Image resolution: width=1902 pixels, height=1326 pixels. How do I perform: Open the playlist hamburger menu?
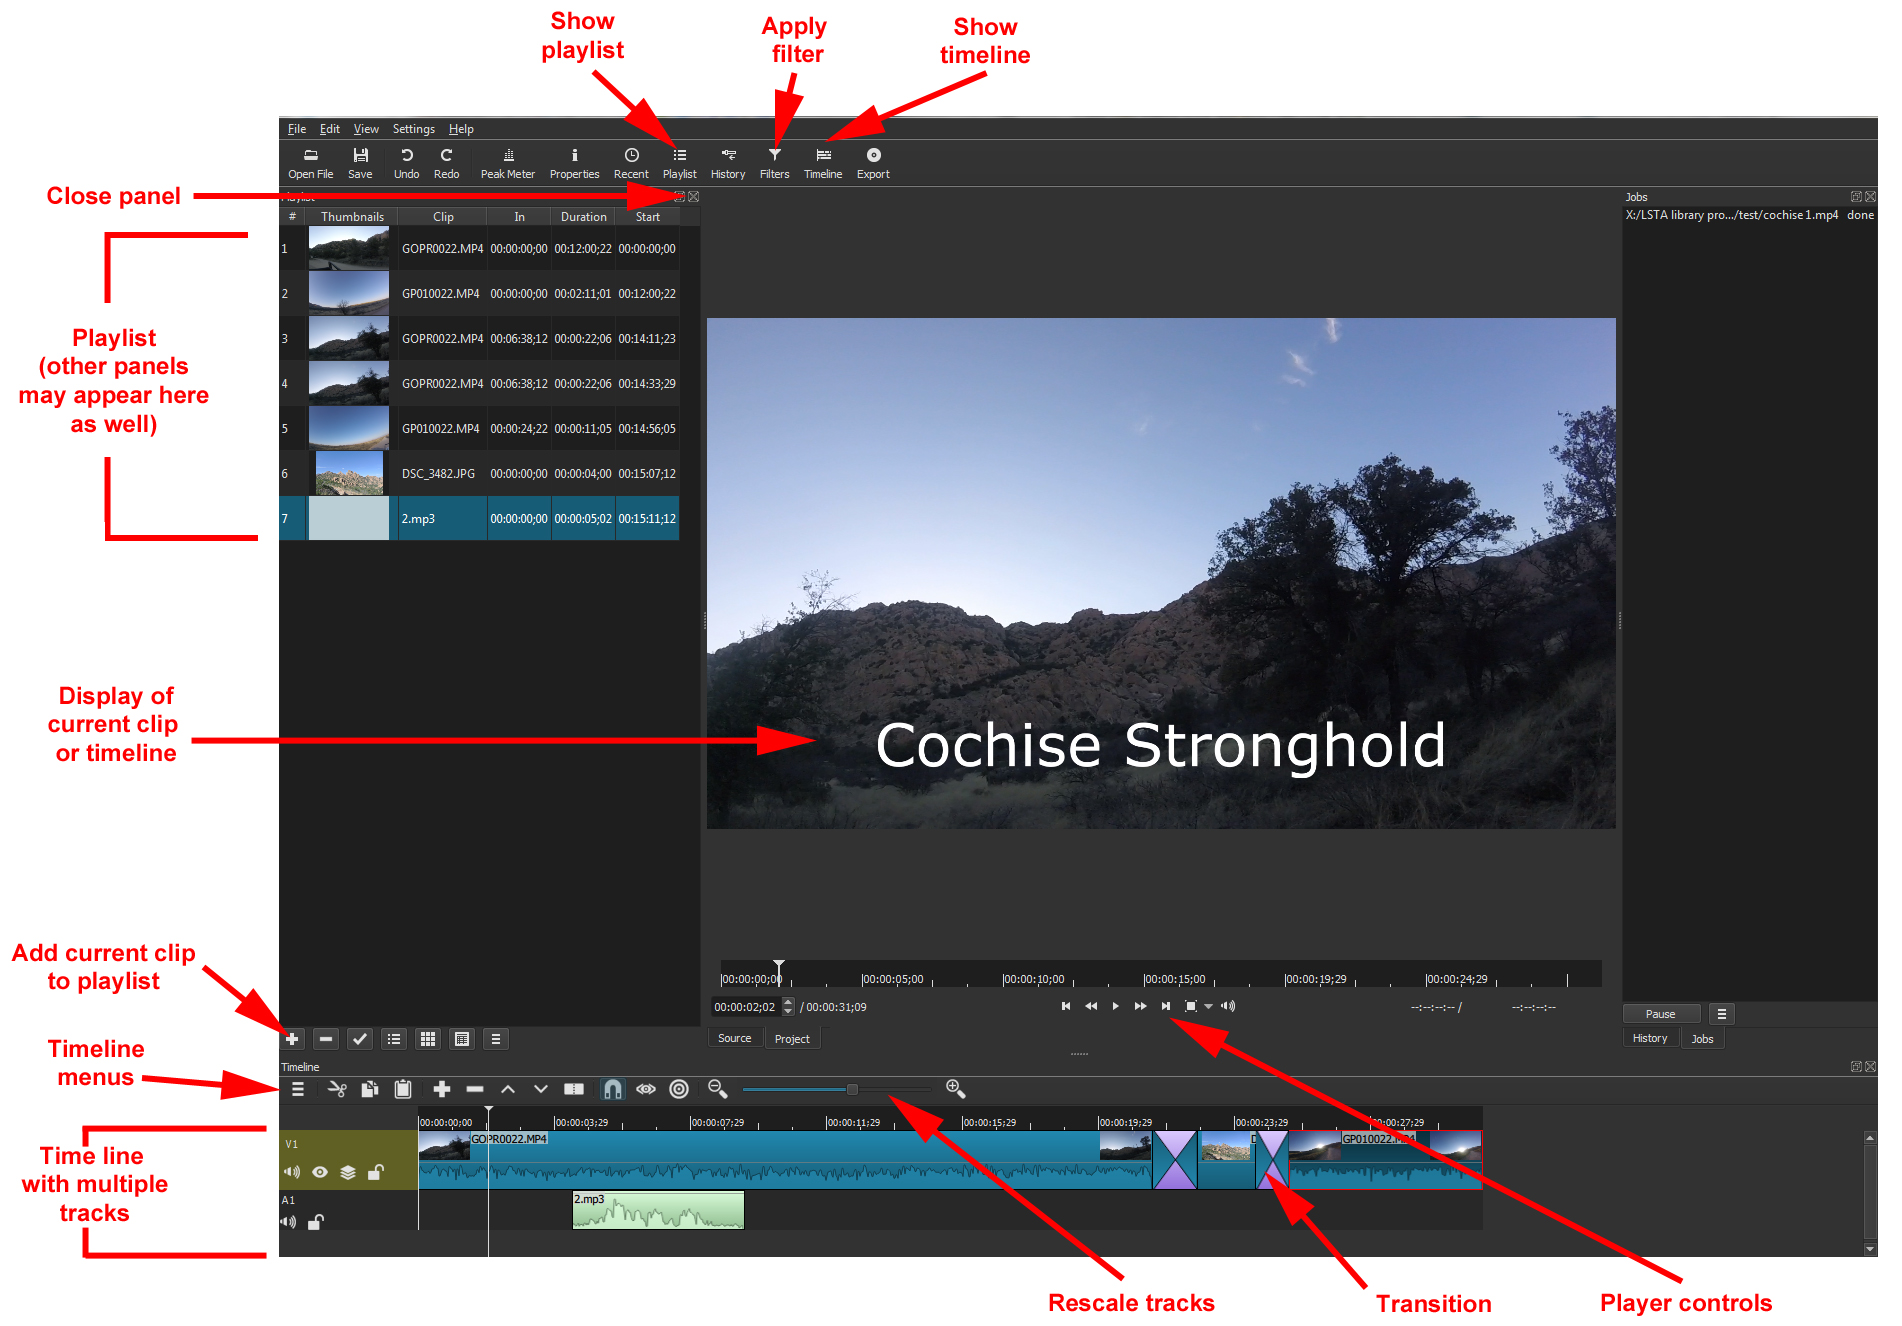(x=496, y=1038)
